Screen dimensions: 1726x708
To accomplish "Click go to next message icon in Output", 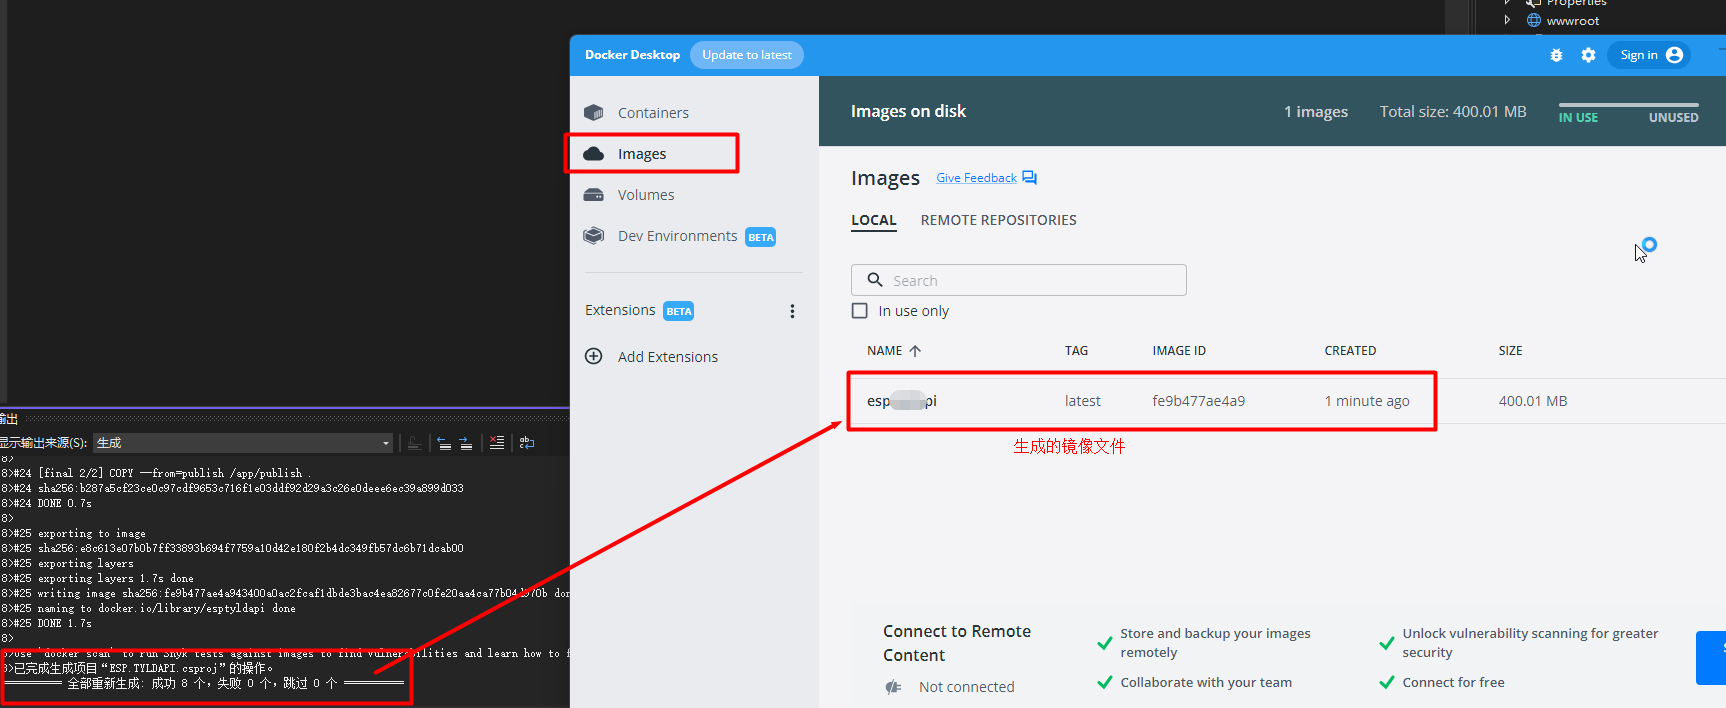I will 466,443.
